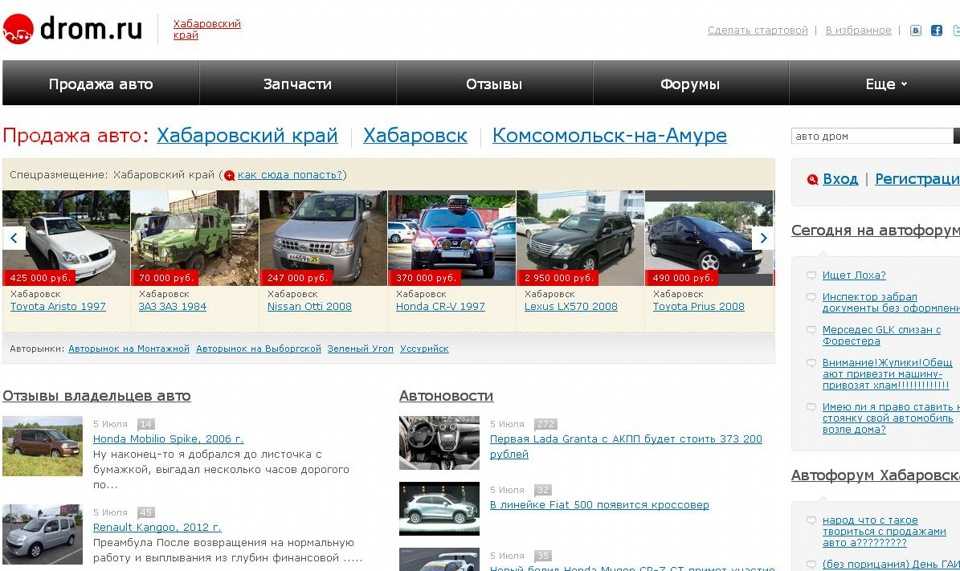Open the Toyota Aristo 1997 photo
Viewport: 960px width, 571px height.
tap(66, 238)
